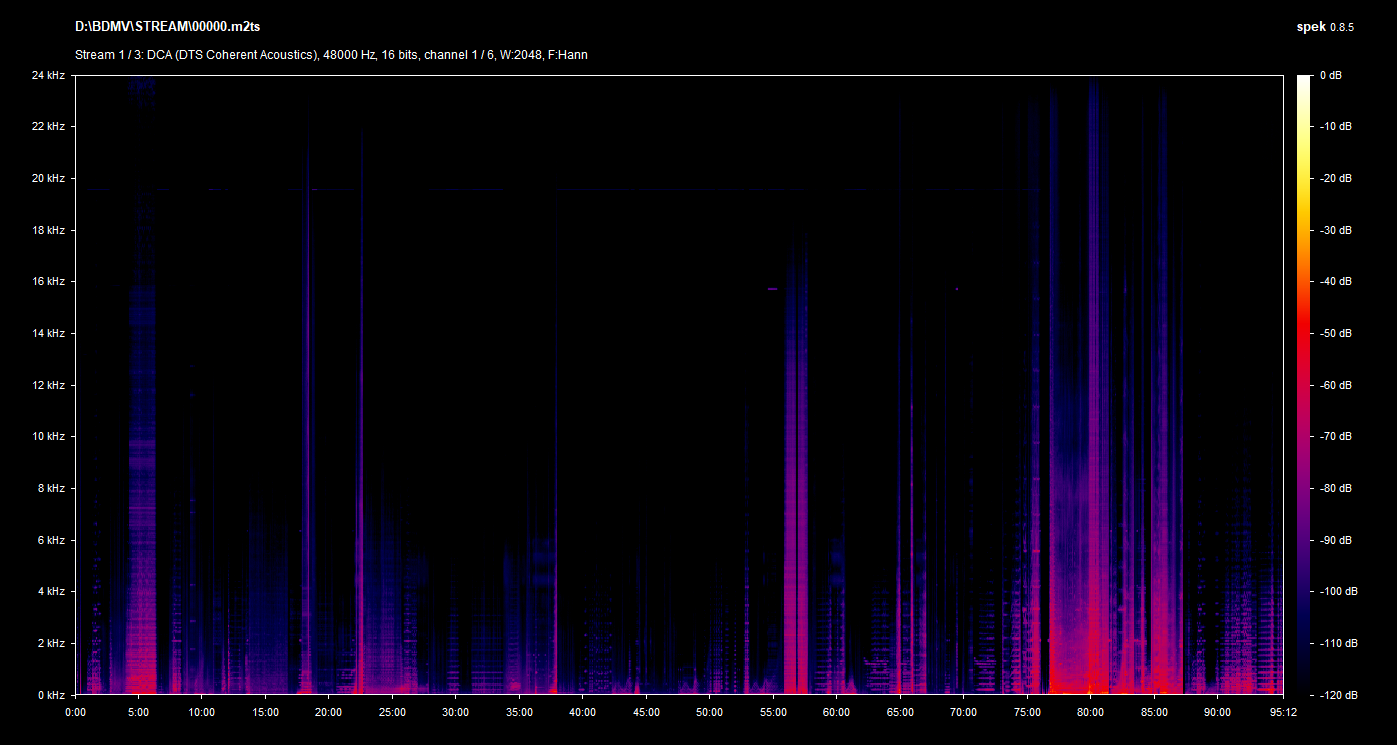Click the short purple tone mark at 16 kHz

[772, 289]
